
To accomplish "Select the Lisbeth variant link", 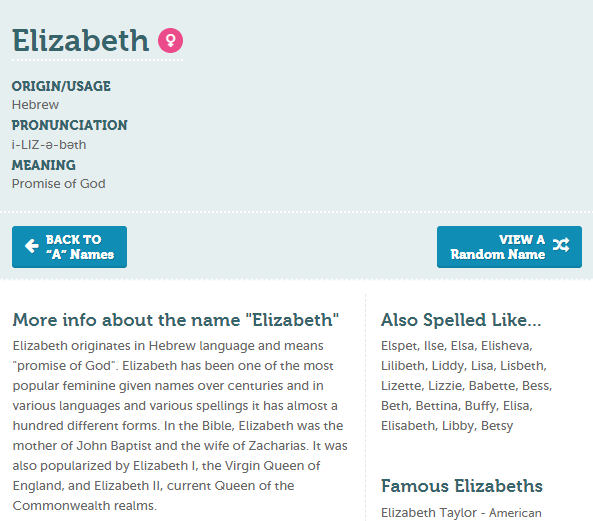I will click(522, 366).
